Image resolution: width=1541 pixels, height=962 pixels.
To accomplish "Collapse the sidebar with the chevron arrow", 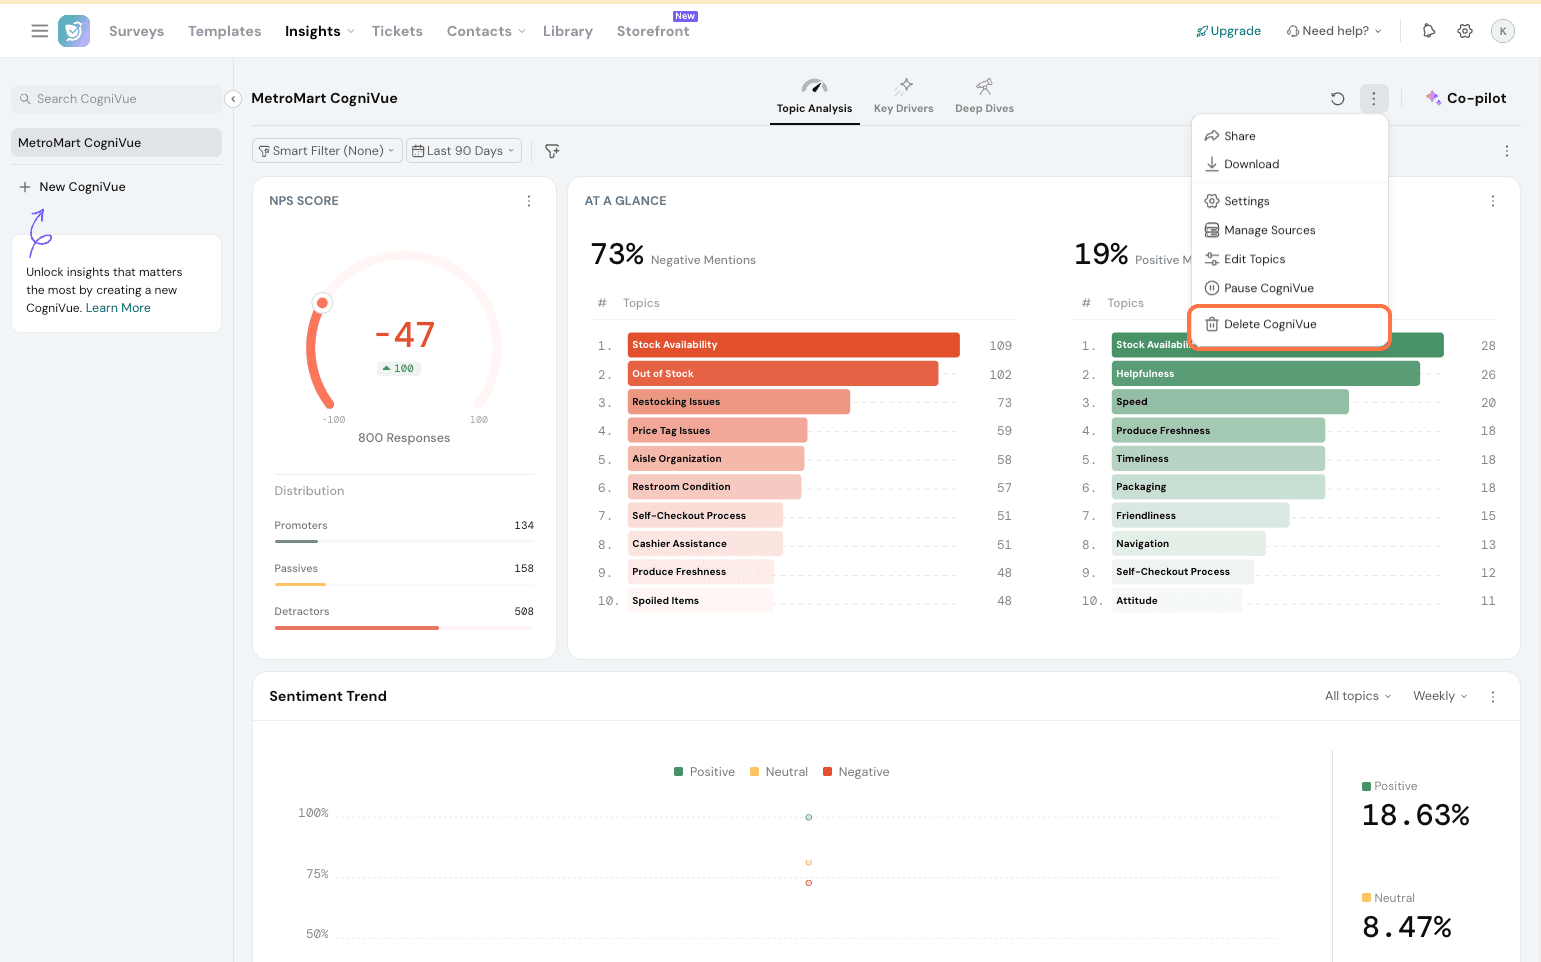I will coord(233,99).
